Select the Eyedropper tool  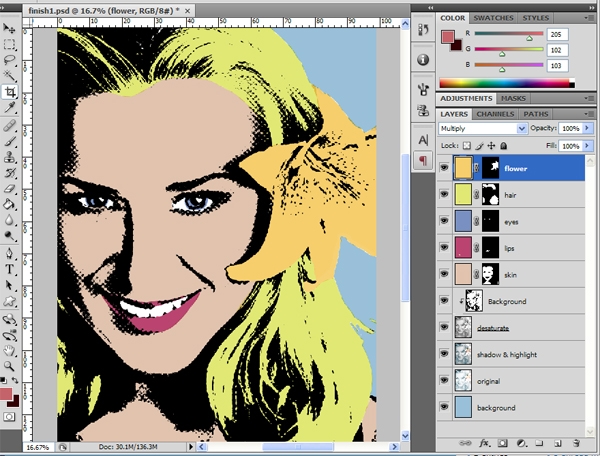(9, 108)
